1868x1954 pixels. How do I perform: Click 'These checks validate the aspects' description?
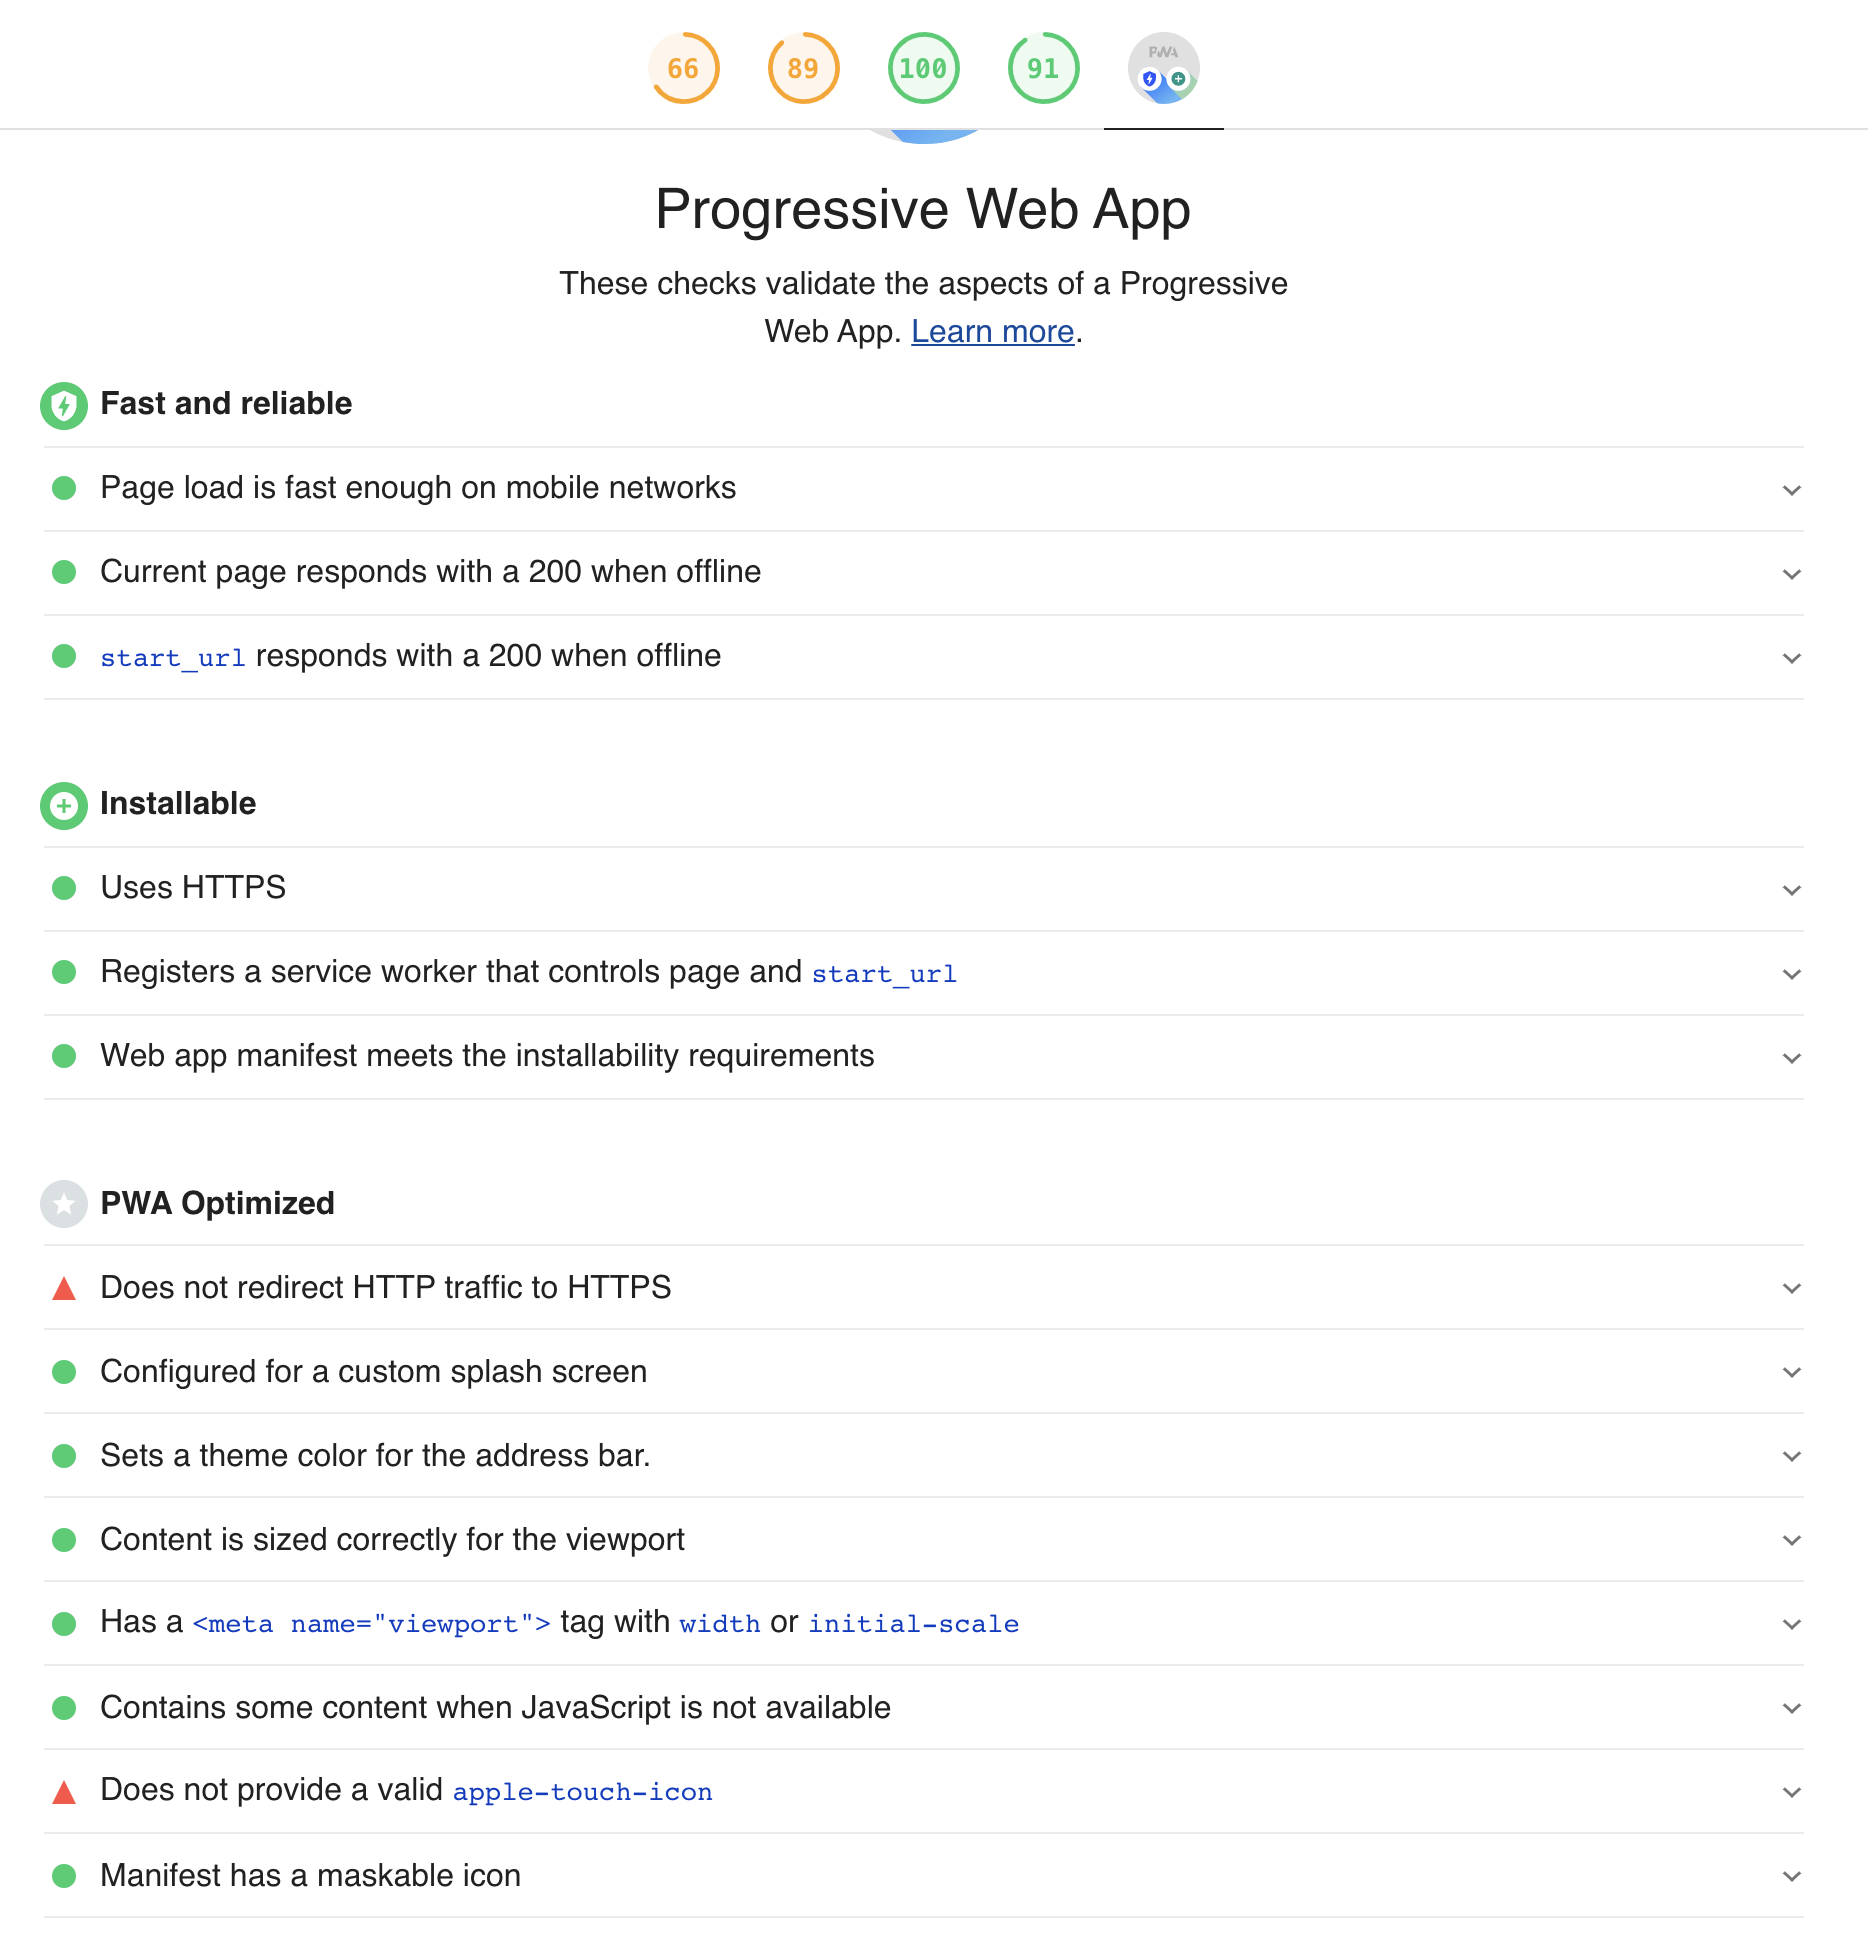click(923, 307)
